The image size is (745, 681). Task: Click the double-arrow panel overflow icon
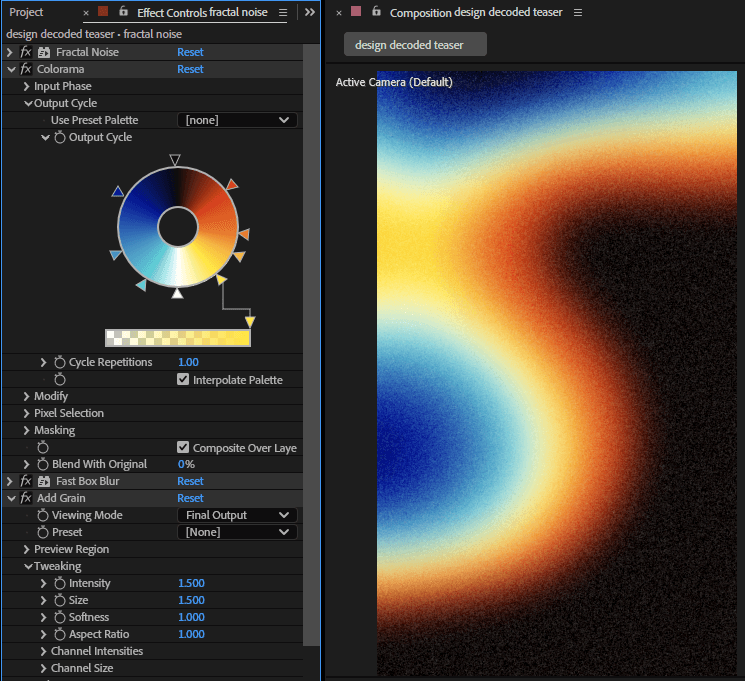pos(310,12)
